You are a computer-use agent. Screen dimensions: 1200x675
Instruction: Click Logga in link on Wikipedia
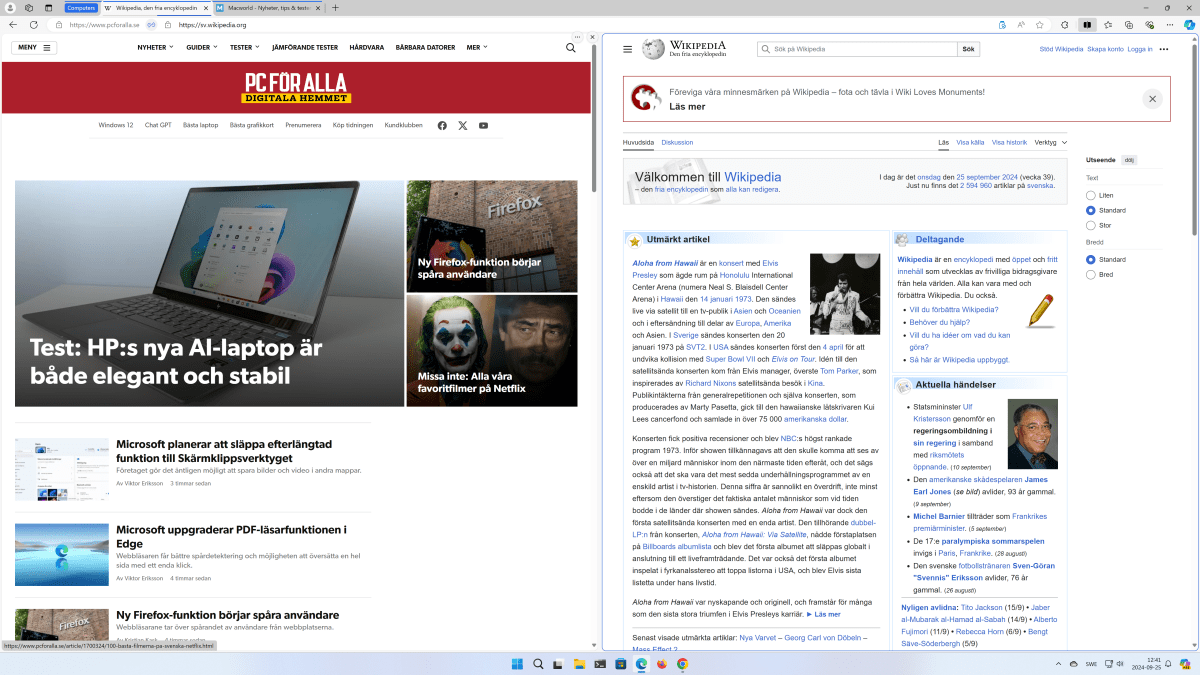(1140, 49)
